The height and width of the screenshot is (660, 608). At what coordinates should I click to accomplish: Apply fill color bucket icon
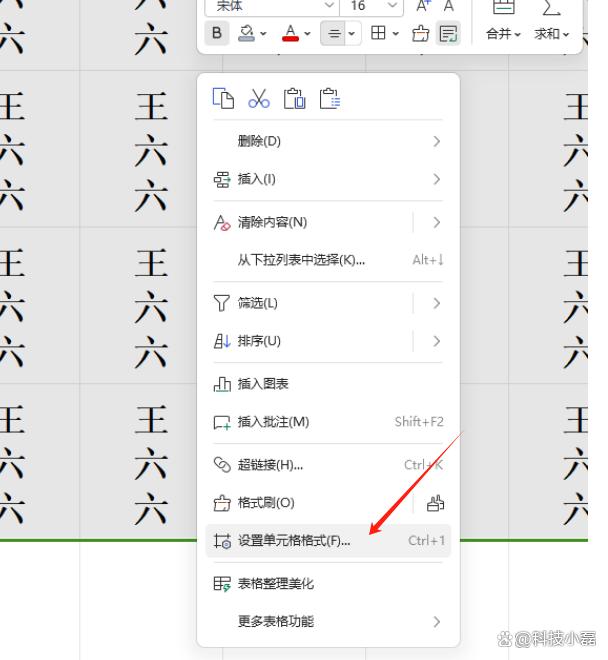pos(247,33)
